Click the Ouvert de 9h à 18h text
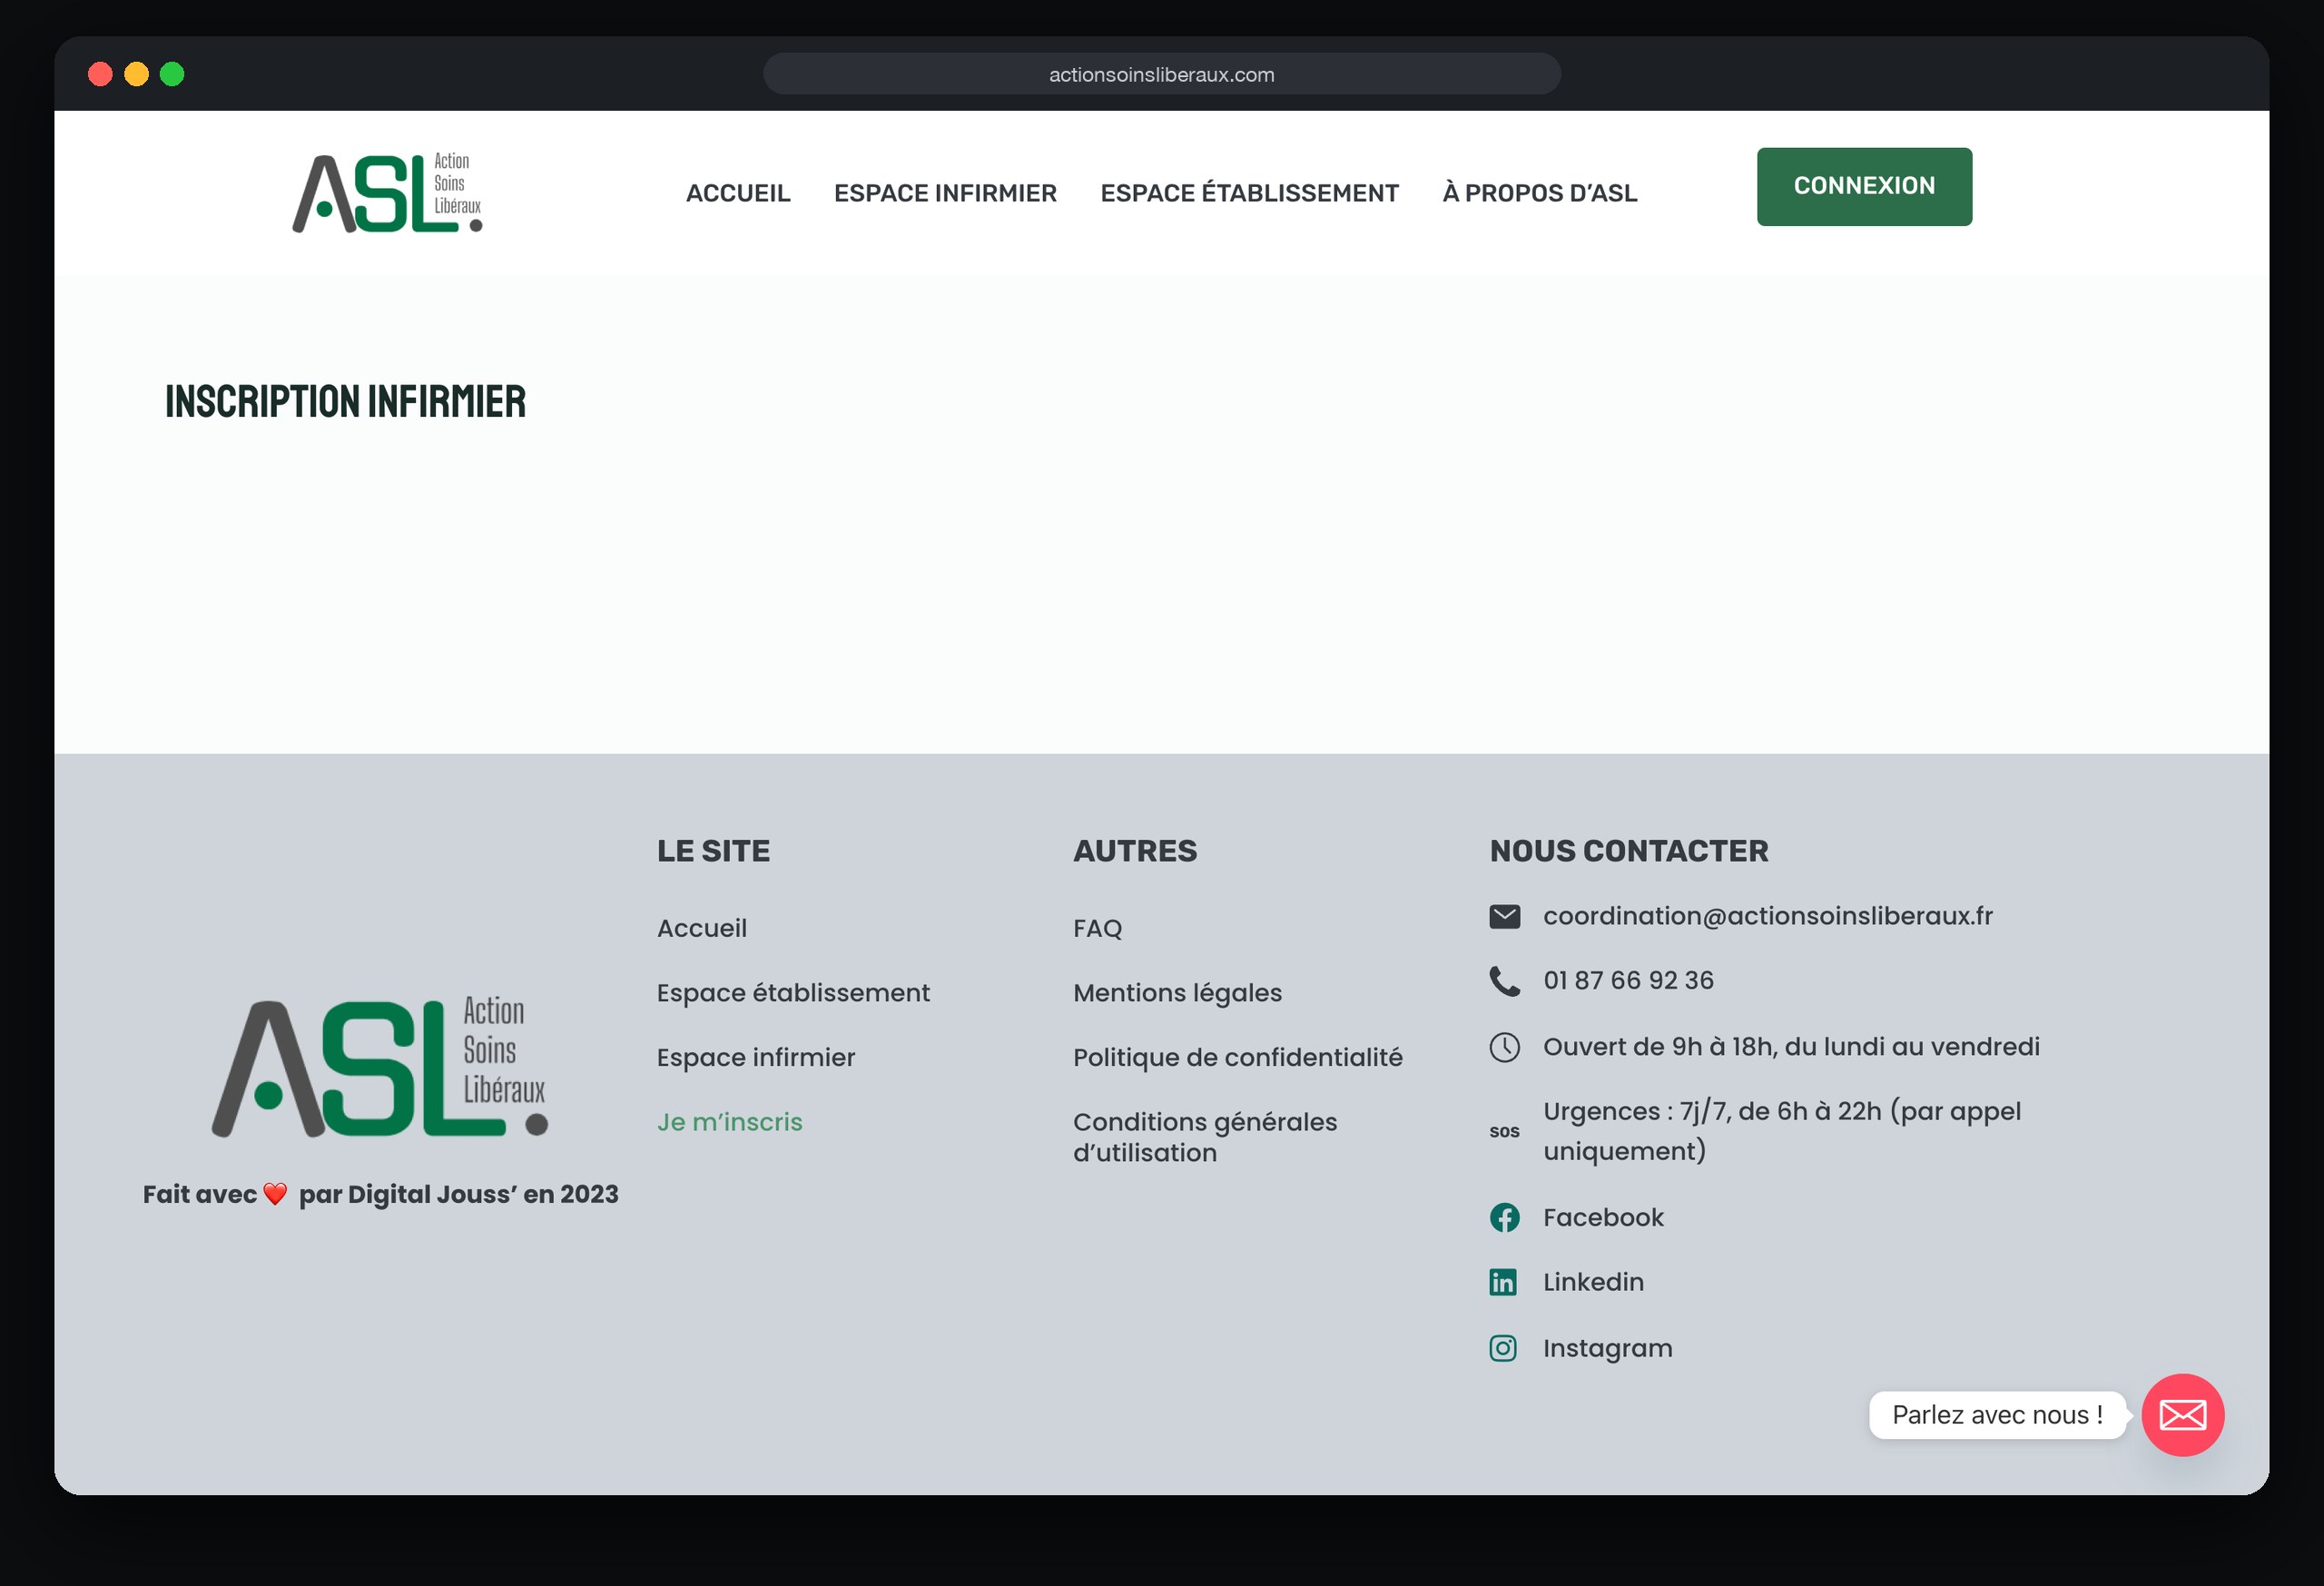Image resolution: width=2324 pixels, height=1586 pixels. [1791, 1046]
